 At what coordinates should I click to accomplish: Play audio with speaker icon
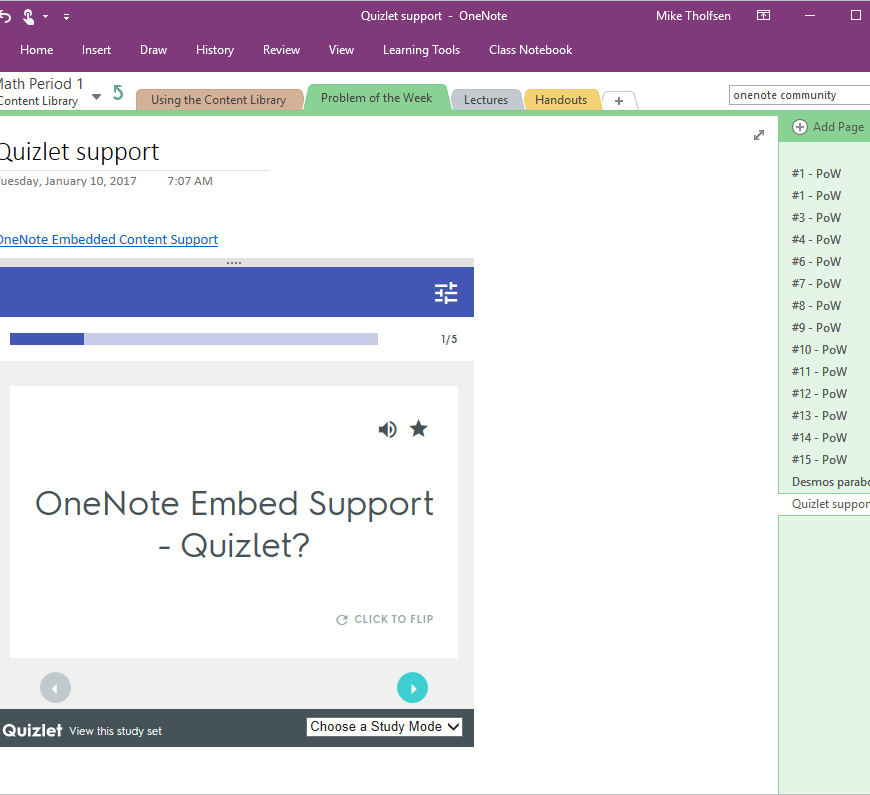tap(387, 429)
